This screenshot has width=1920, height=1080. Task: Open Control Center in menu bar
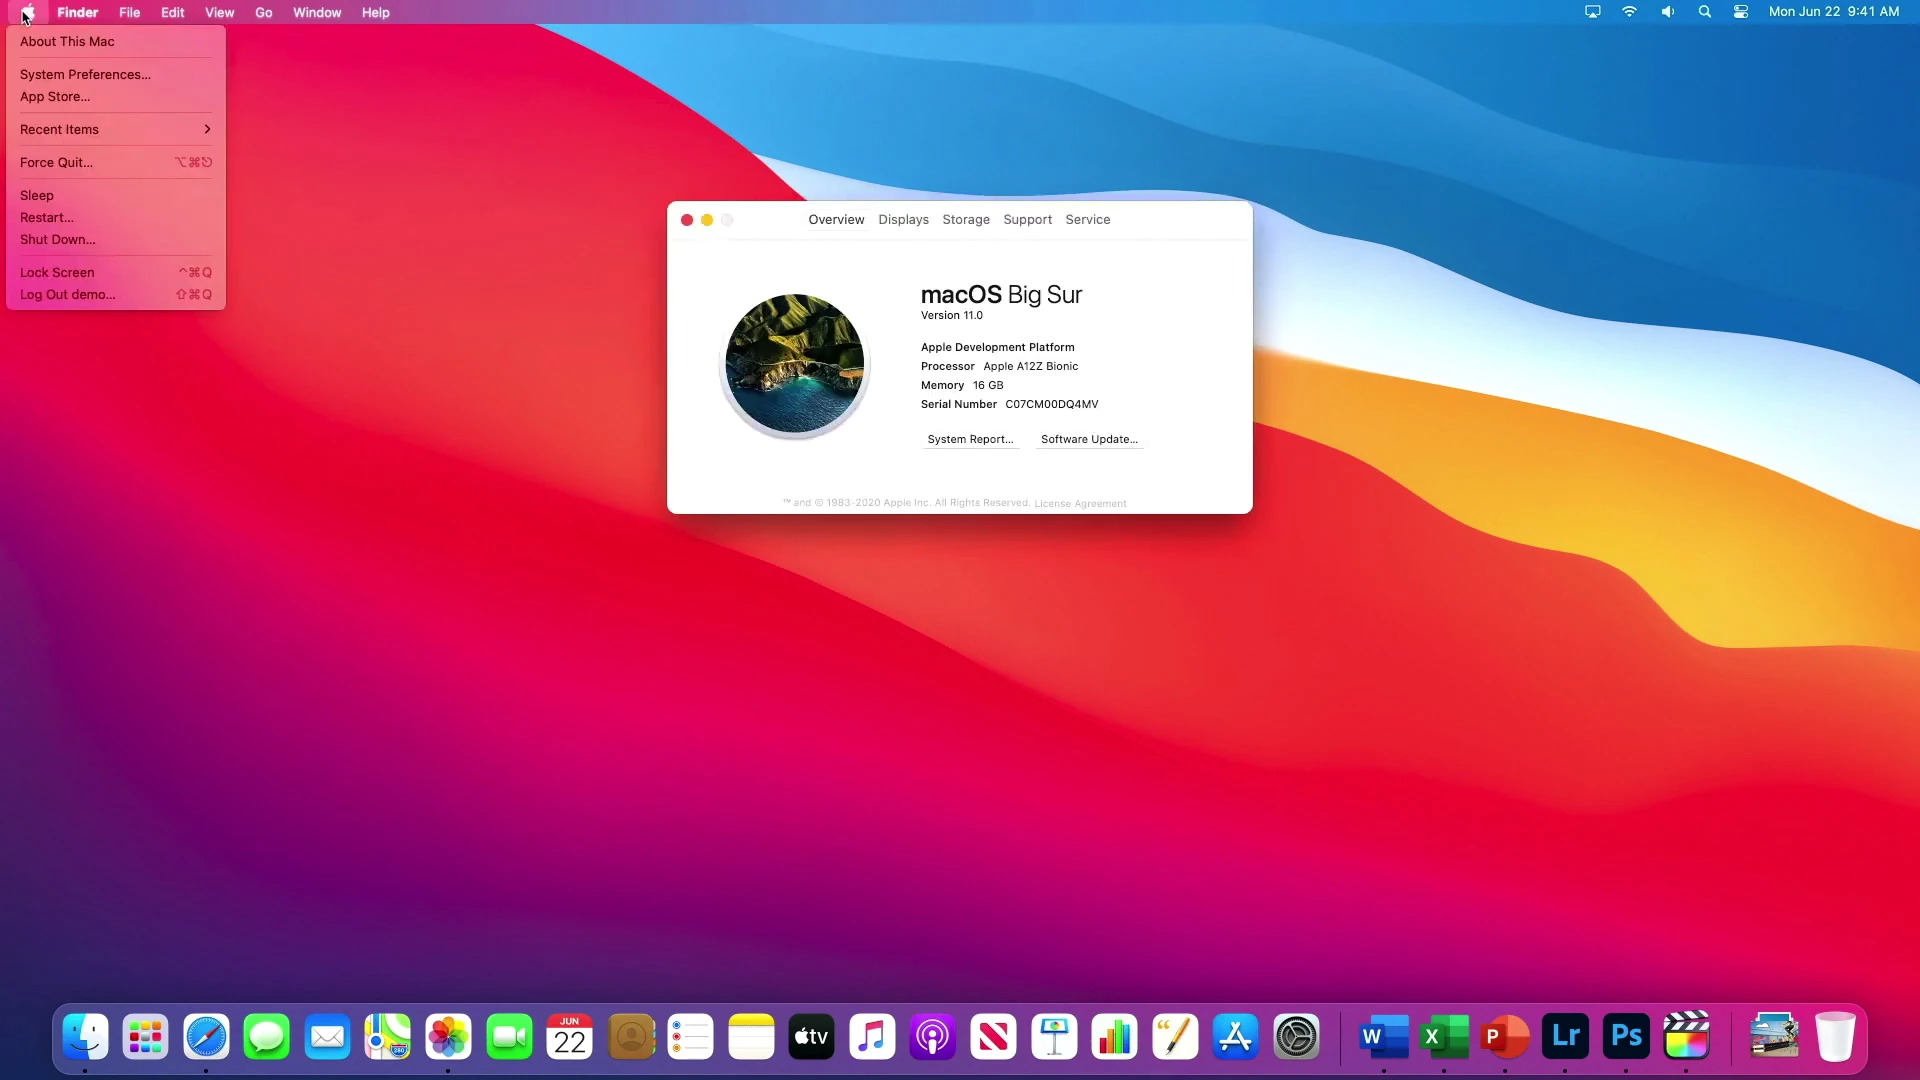click(x=1741, y=12)
